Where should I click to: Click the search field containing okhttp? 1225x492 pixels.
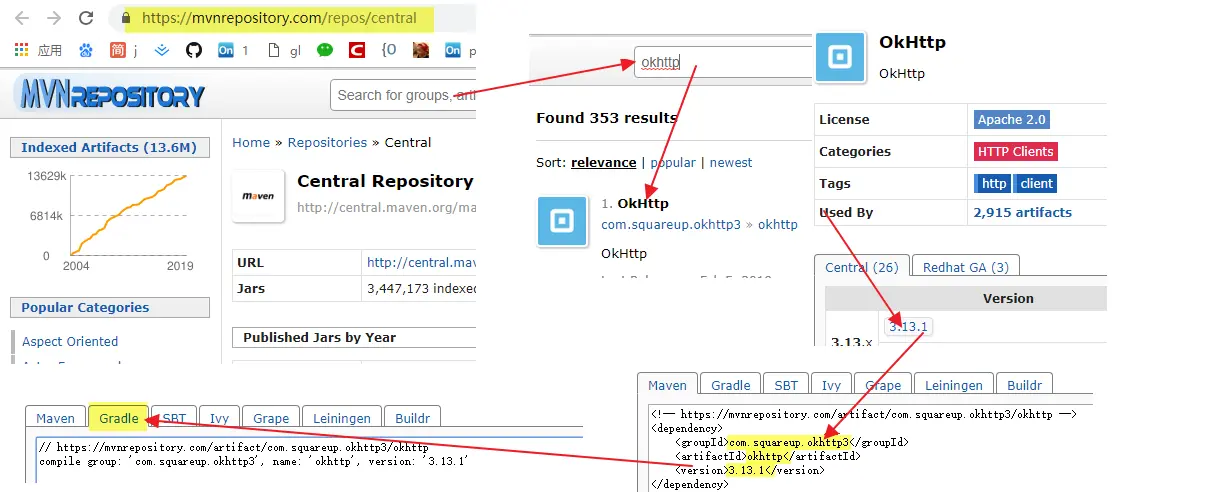724,62
